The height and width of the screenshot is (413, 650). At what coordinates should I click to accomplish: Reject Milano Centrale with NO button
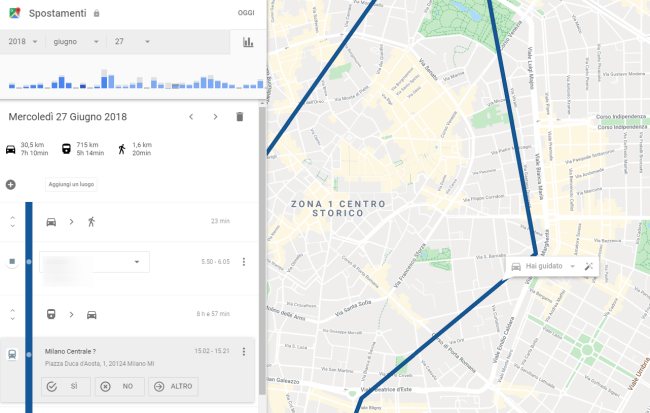120,386
